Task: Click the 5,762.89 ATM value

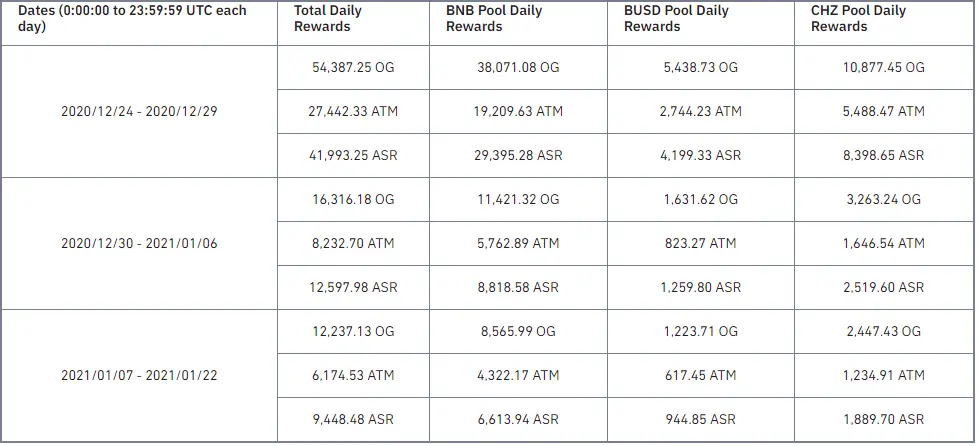Action: (518, 243)
